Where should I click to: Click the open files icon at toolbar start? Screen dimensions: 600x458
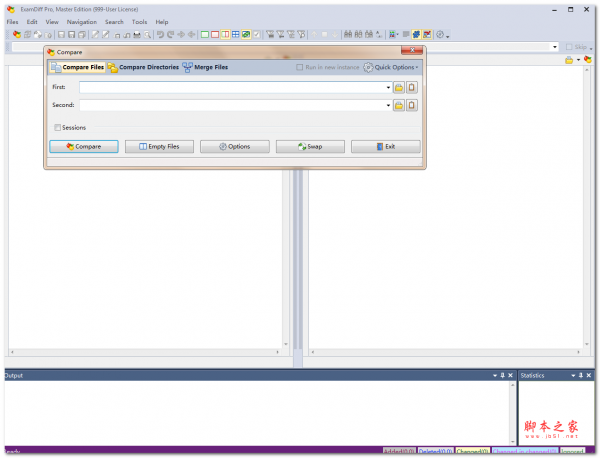point(16,34)
